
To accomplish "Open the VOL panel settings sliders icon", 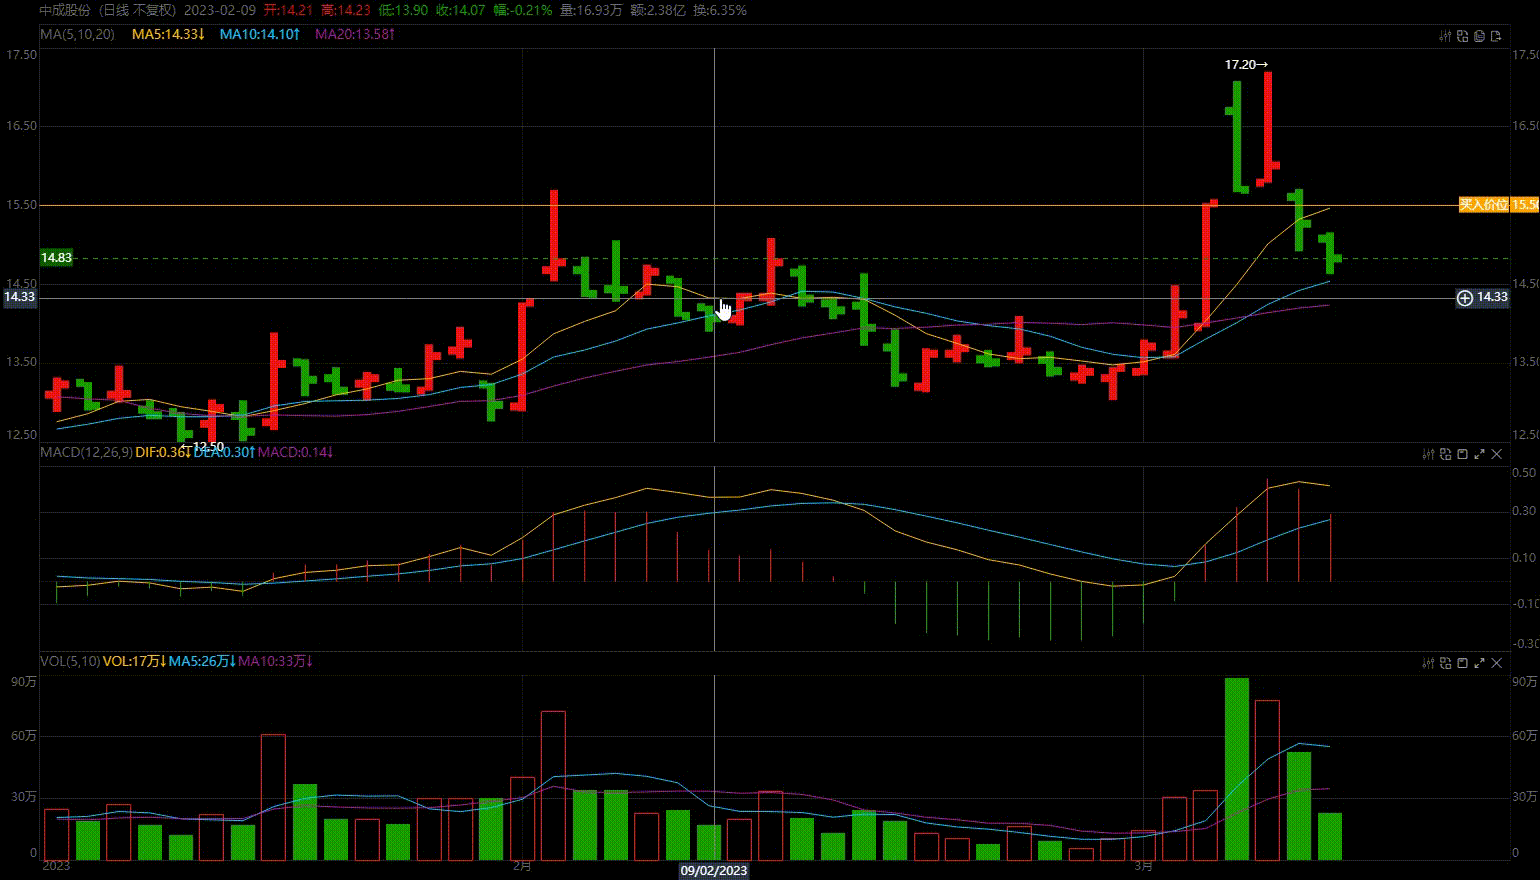I will (x=1428, y=663).
